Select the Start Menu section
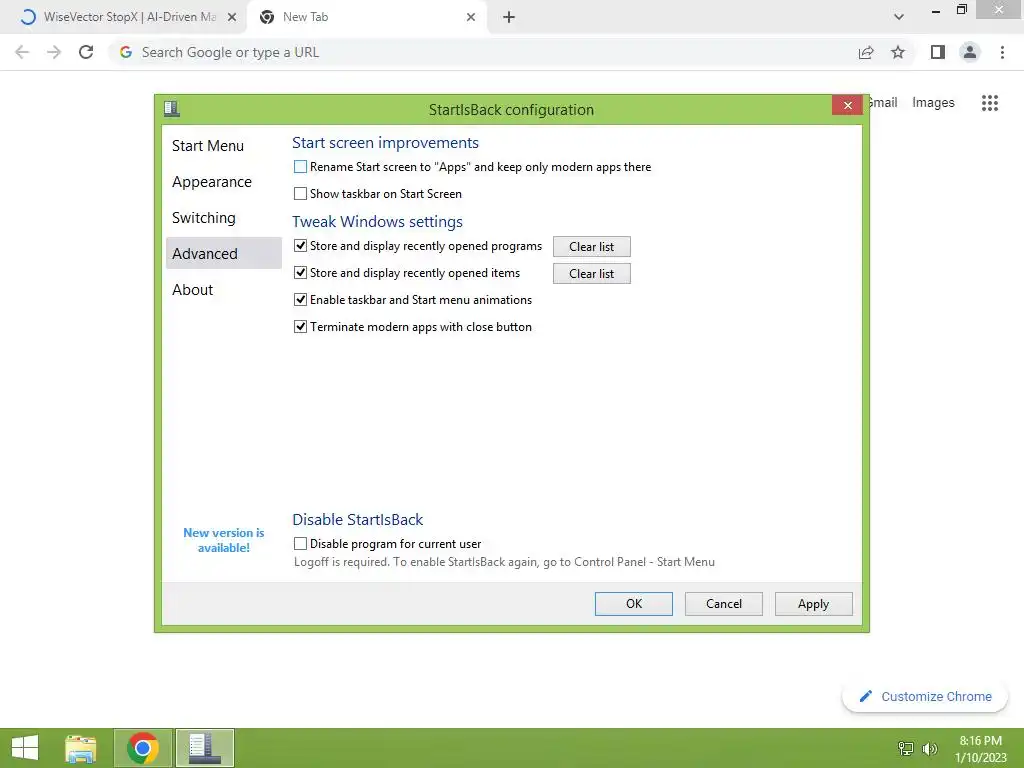The width and height of the screenshot is (1024, 768). (x=223, y=146)
